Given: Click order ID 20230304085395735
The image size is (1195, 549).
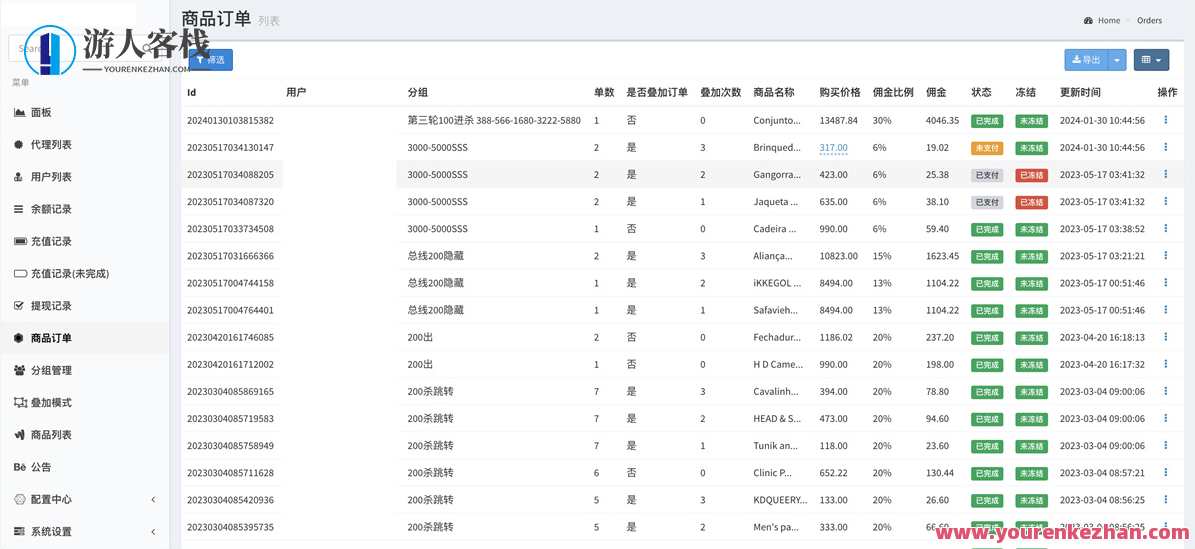Looking at the screenshot, I should (x=230, y=528).
